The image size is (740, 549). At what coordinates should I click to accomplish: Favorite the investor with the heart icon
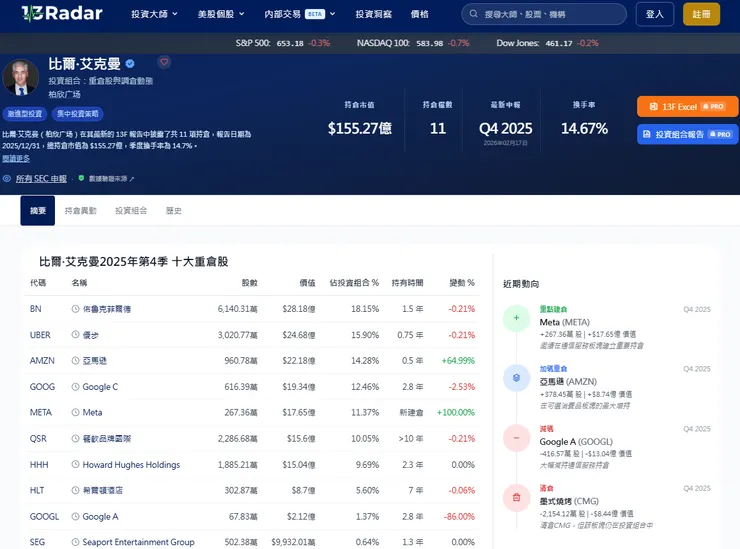[x=164, y=62]
